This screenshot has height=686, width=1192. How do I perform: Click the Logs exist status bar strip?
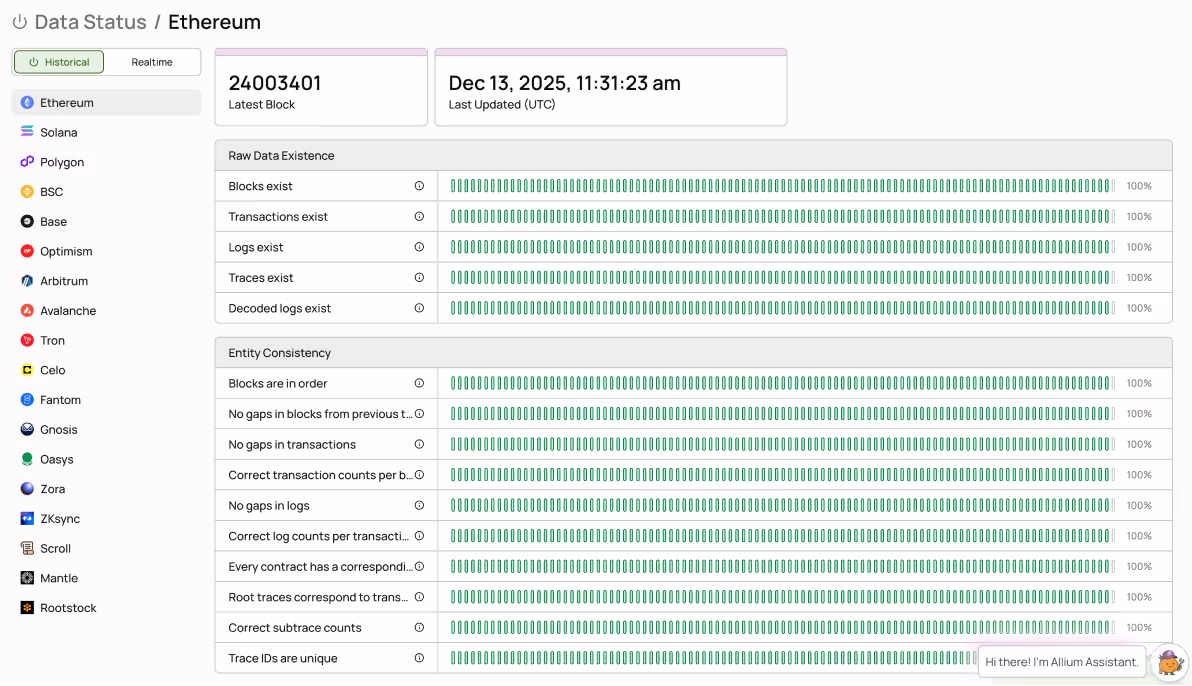[x=782, y=246]
